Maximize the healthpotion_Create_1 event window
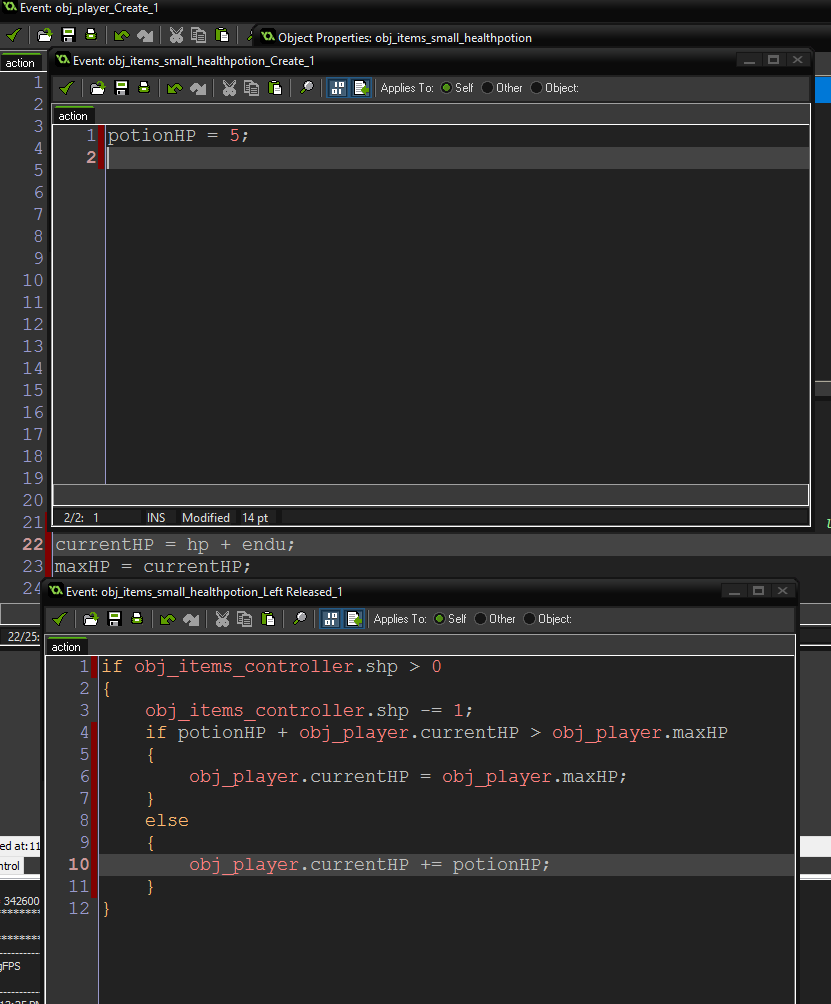Viewport: 831px width, 1004px height. (773, 60)
